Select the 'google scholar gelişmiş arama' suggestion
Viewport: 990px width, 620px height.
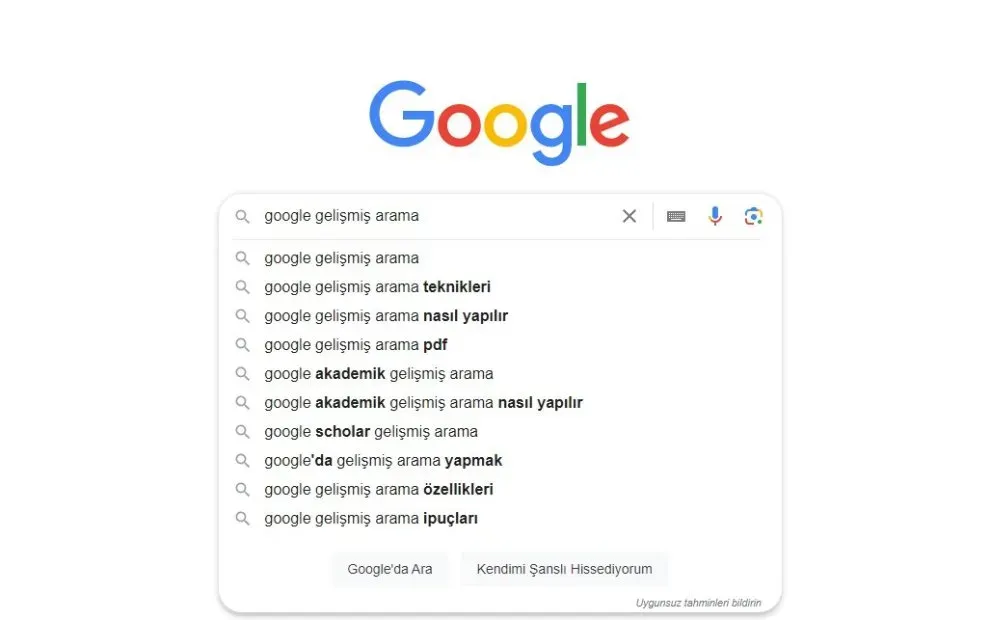[x=371, y=432]
